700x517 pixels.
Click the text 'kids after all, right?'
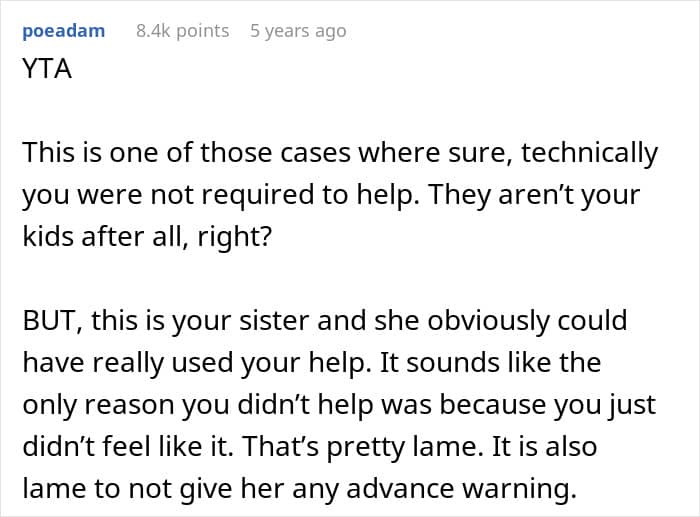(x=147, y=237)
